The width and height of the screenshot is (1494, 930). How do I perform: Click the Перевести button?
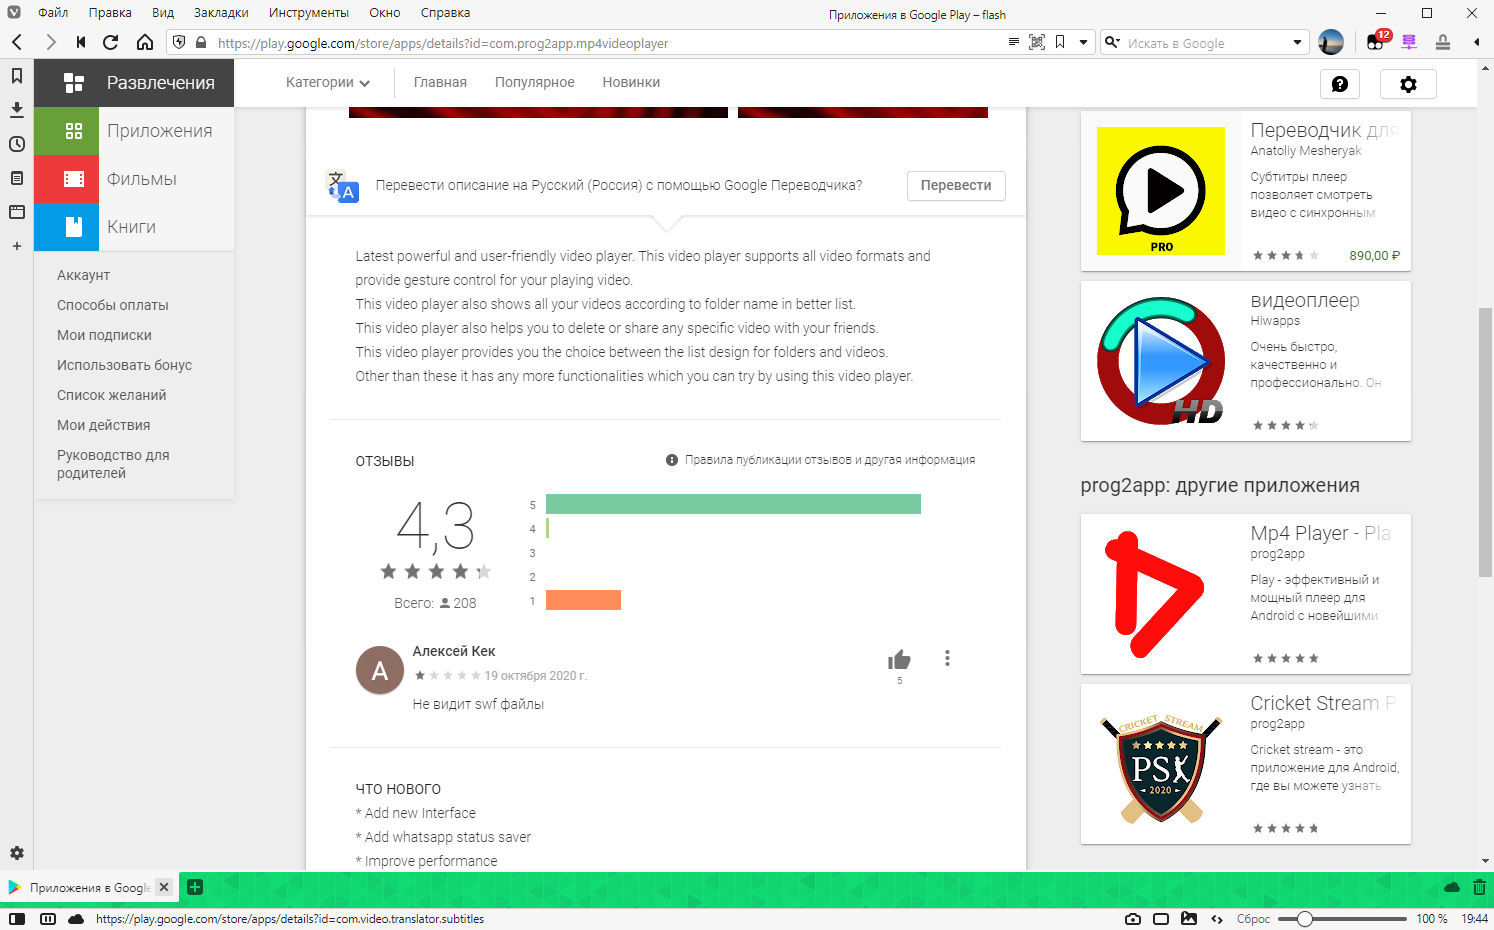coord(956,185)
